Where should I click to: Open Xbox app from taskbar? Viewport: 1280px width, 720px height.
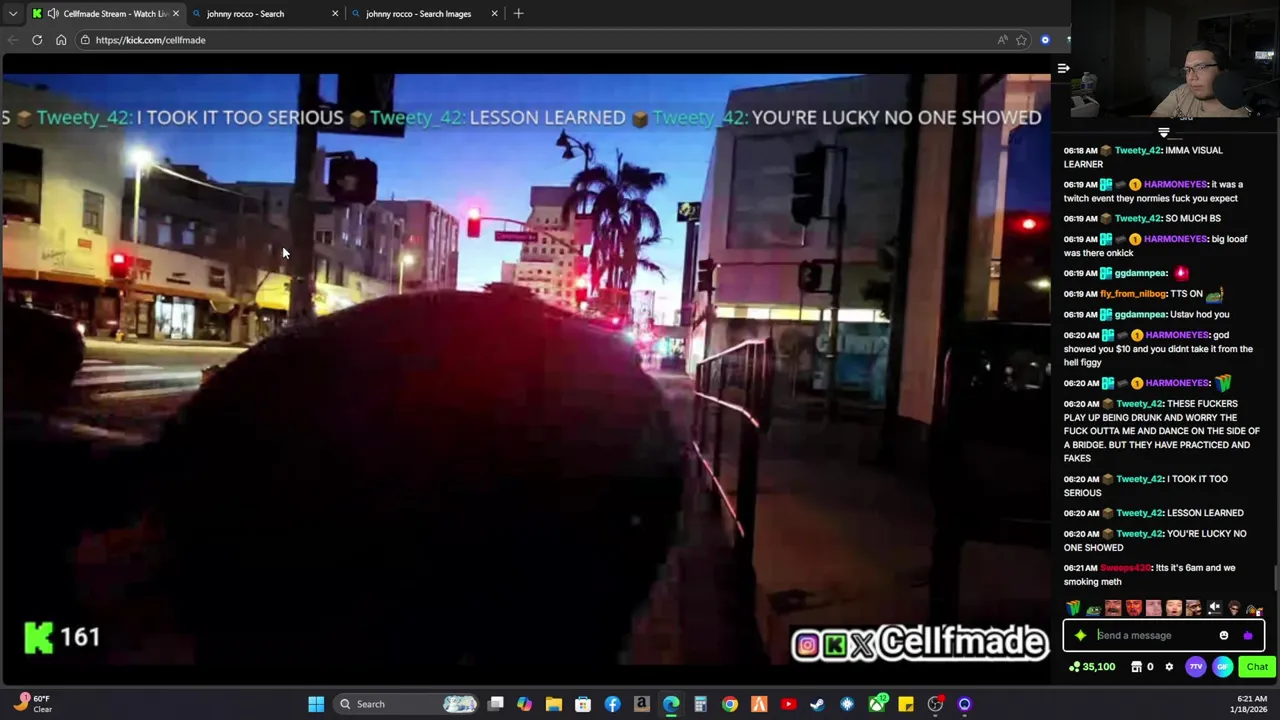coord(877,704)
